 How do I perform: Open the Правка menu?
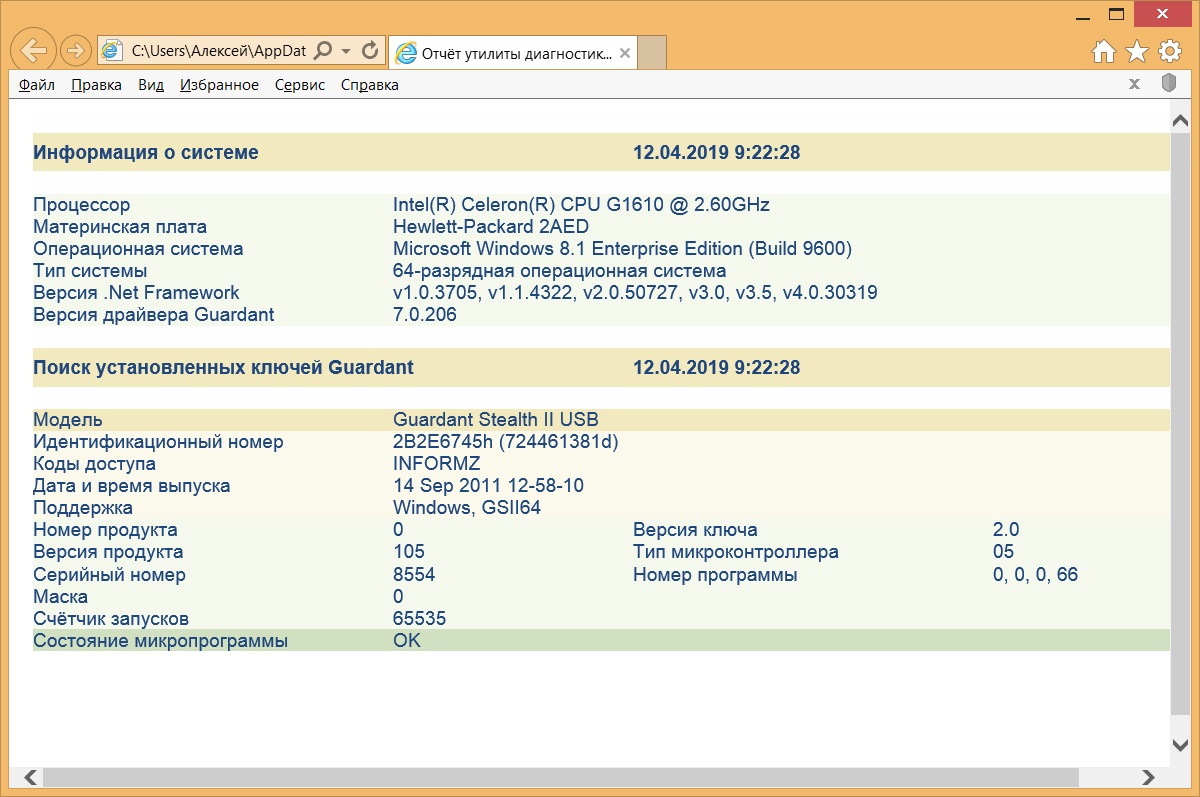[x=96, y=85]
